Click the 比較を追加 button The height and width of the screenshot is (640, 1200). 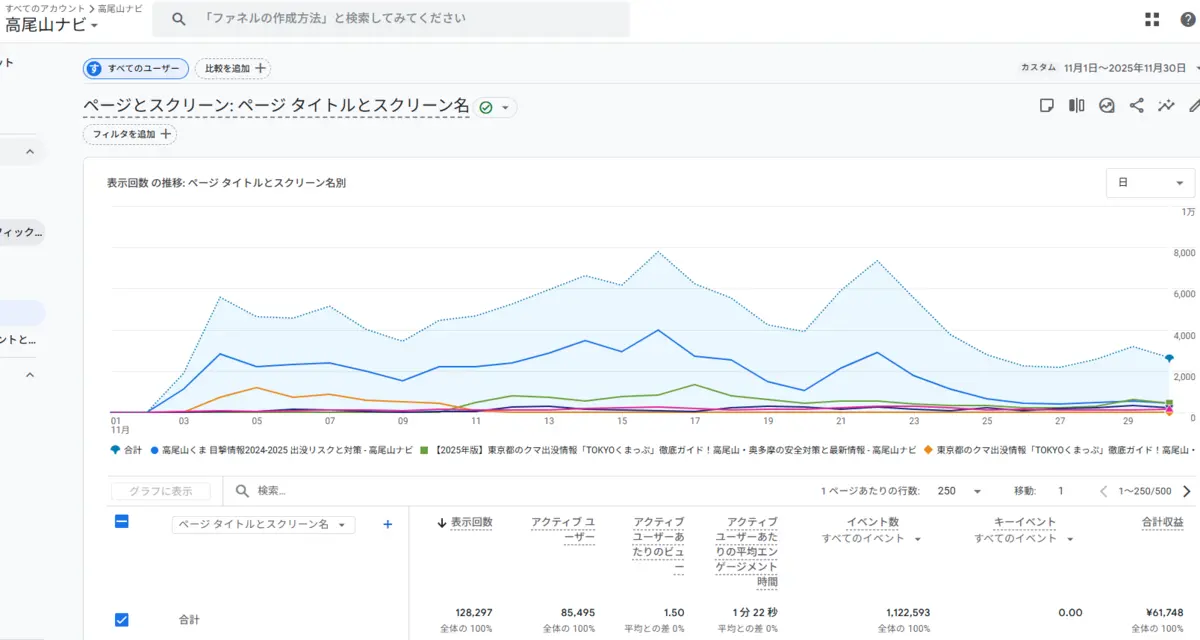click(233, 68)
